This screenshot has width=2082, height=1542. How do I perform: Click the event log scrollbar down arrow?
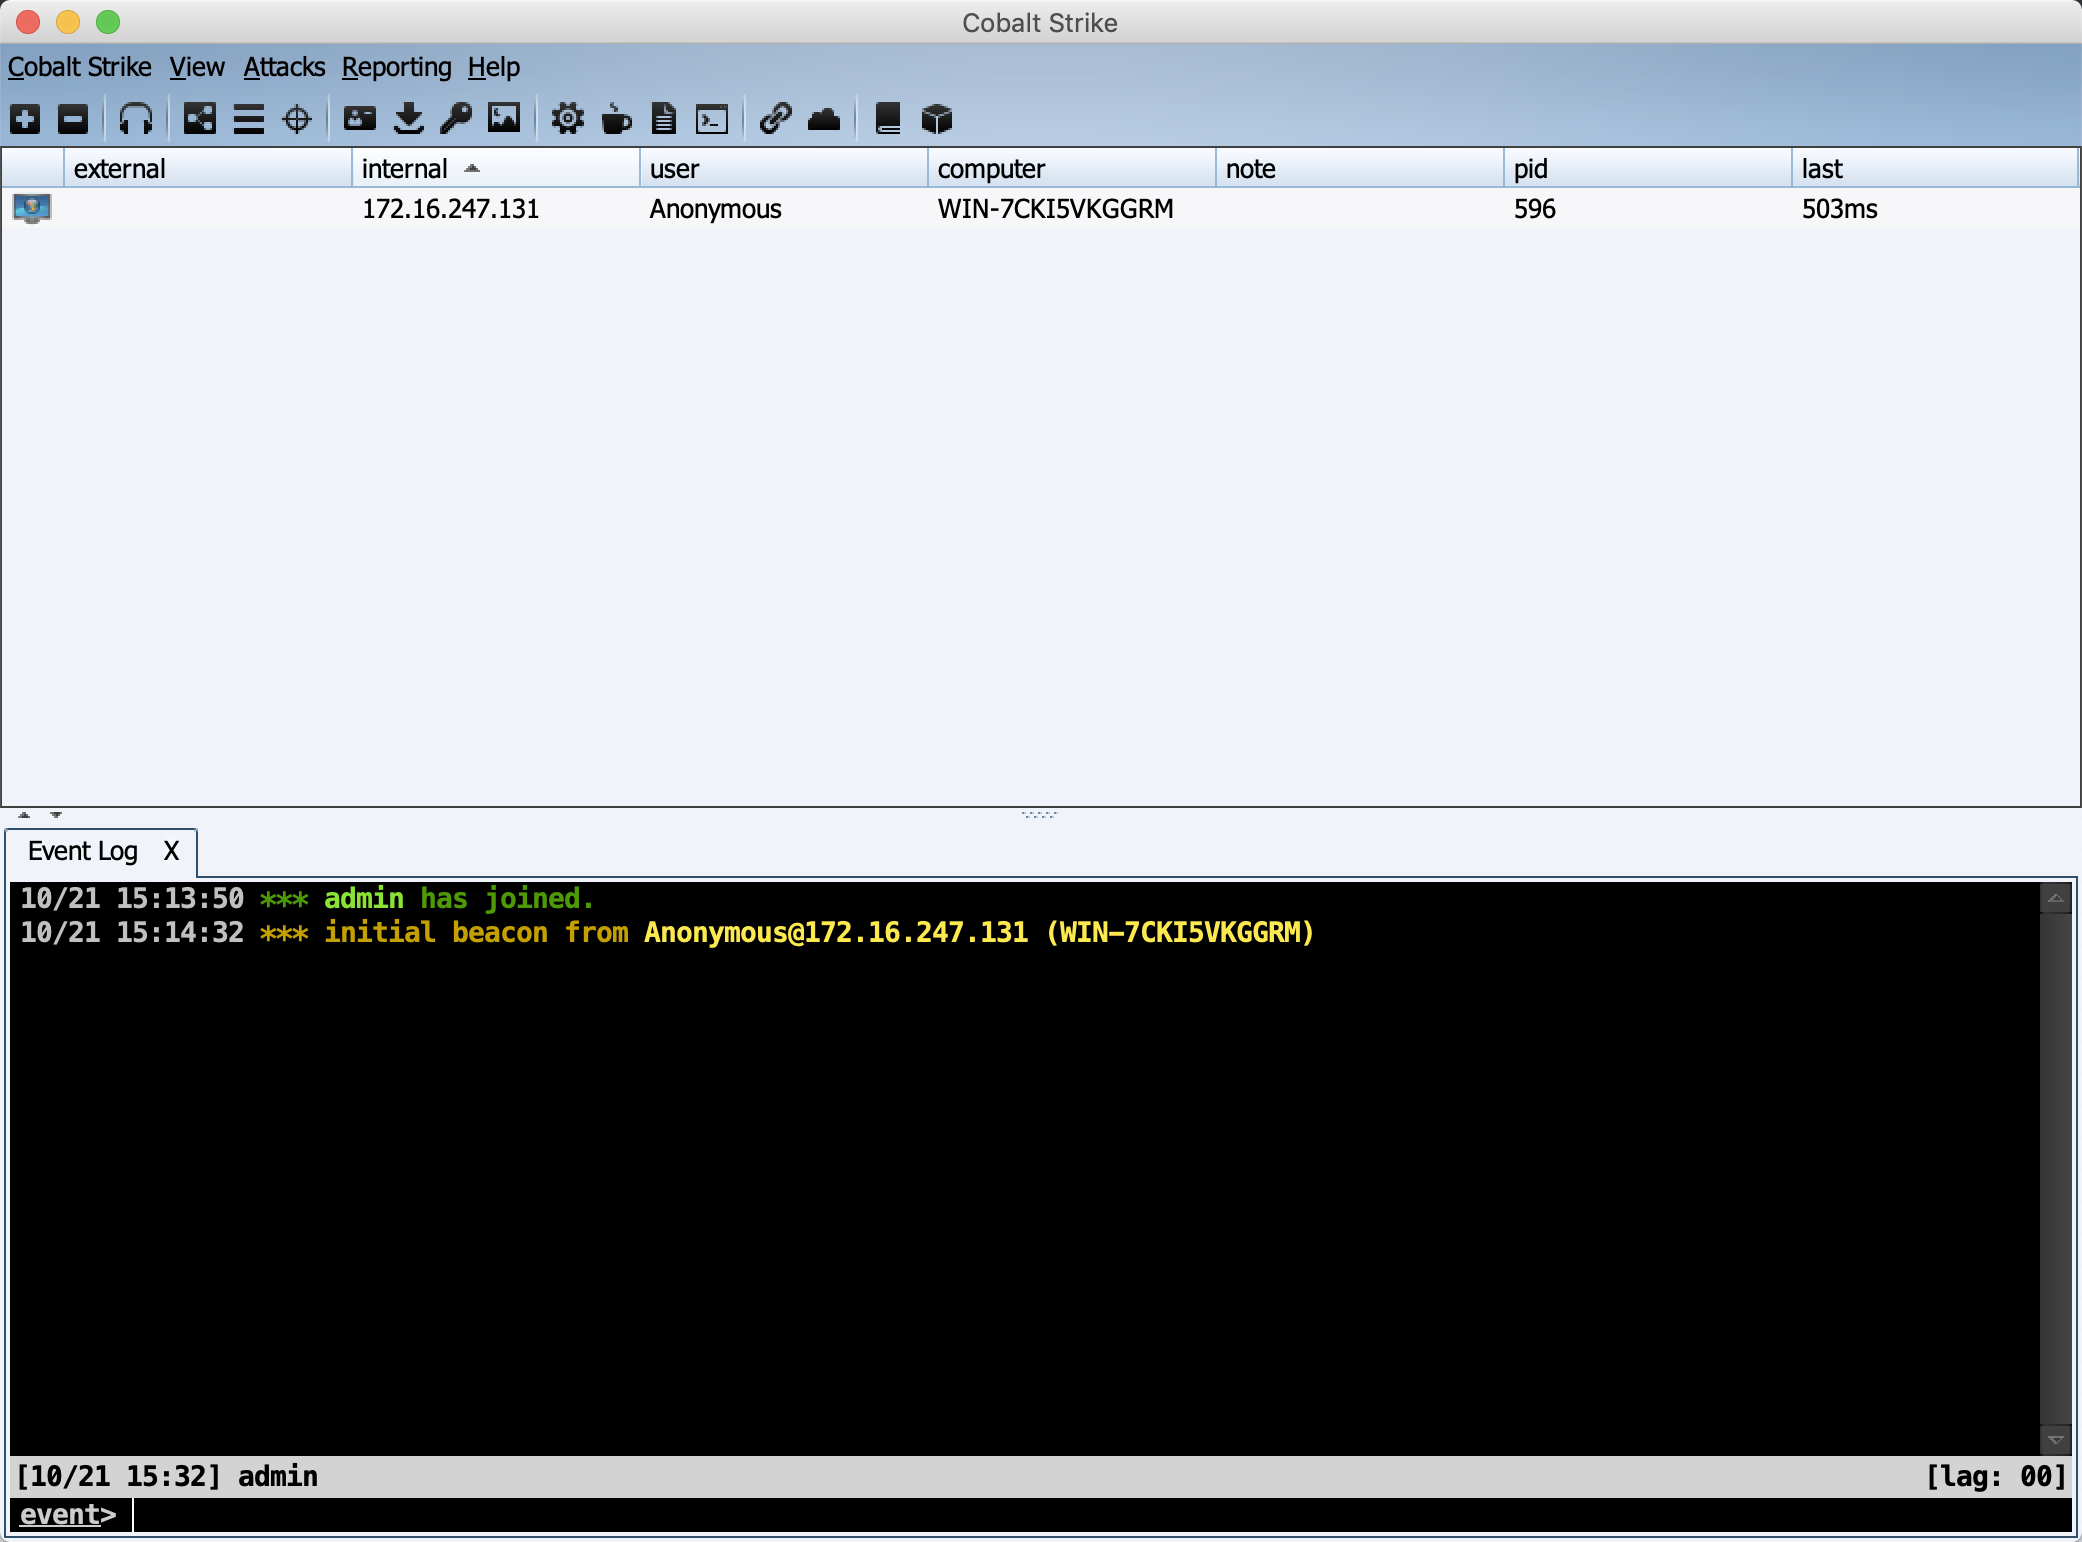pos(2055,1439)
